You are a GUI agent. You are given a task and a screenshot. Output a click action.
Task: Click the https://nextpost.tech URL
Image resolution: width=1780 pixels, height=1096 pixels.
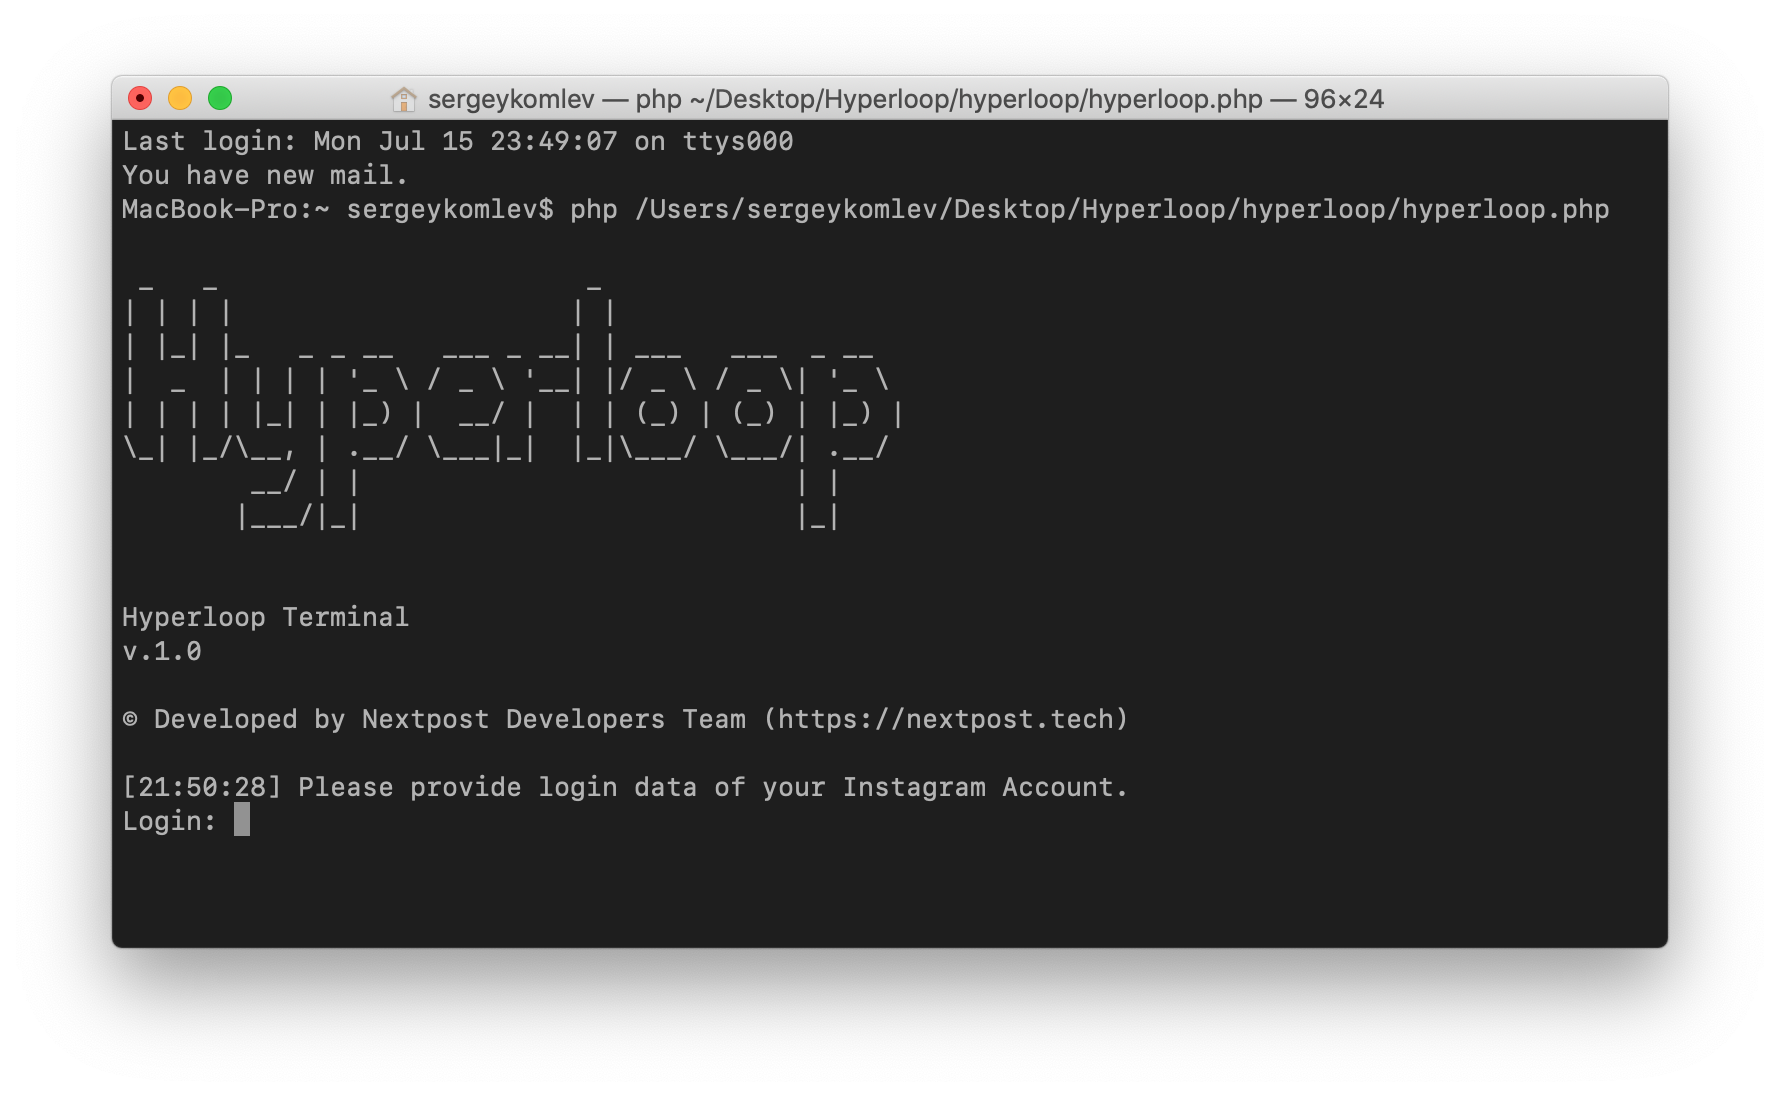pos(945,719)
